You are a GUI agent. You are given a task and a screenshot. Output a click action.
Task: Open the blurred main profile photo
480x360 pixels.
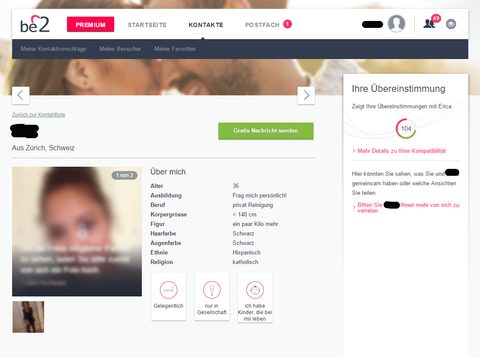[x=77, y=231]
